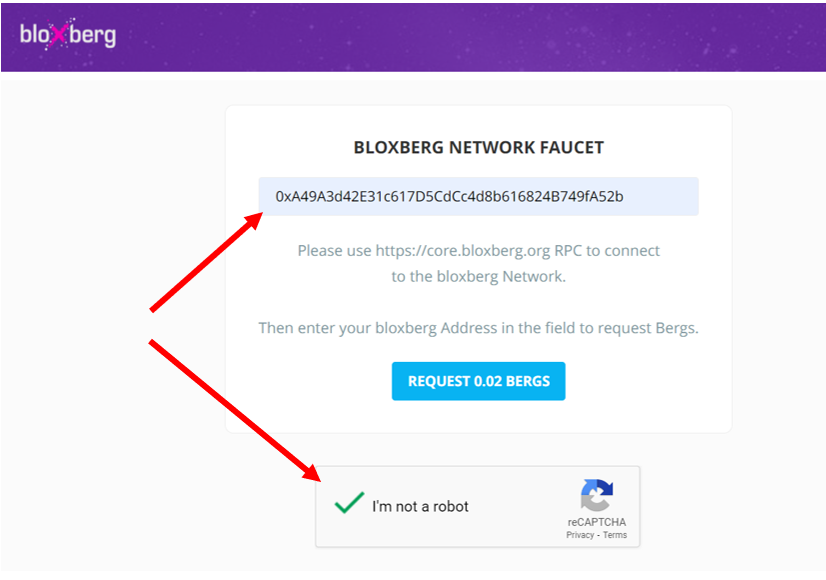Click the reCAPTCHA swirl logo icon
Image resolution: width=826 pixels, height=580 pixels.
pos(596,495)
